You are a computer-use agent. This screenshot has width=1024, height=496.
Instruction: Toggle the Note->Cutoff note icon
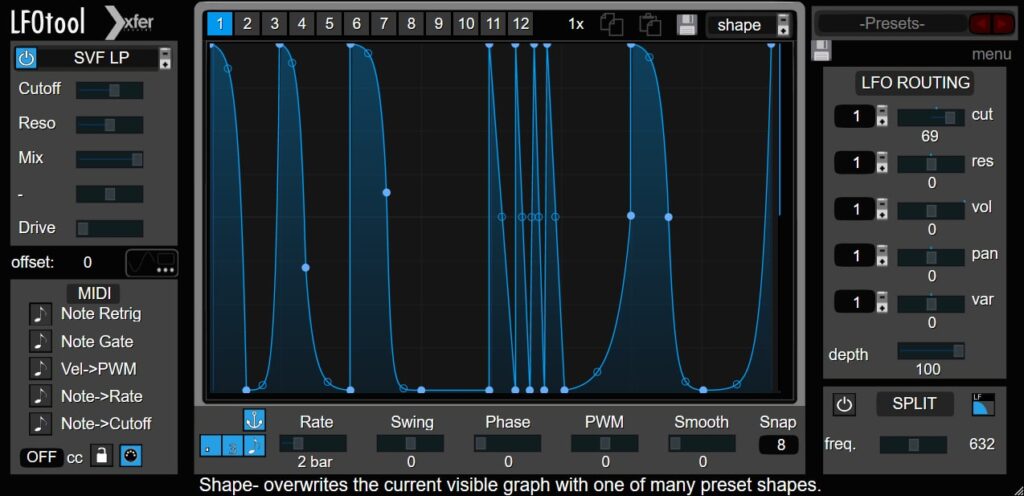[40, 424]
